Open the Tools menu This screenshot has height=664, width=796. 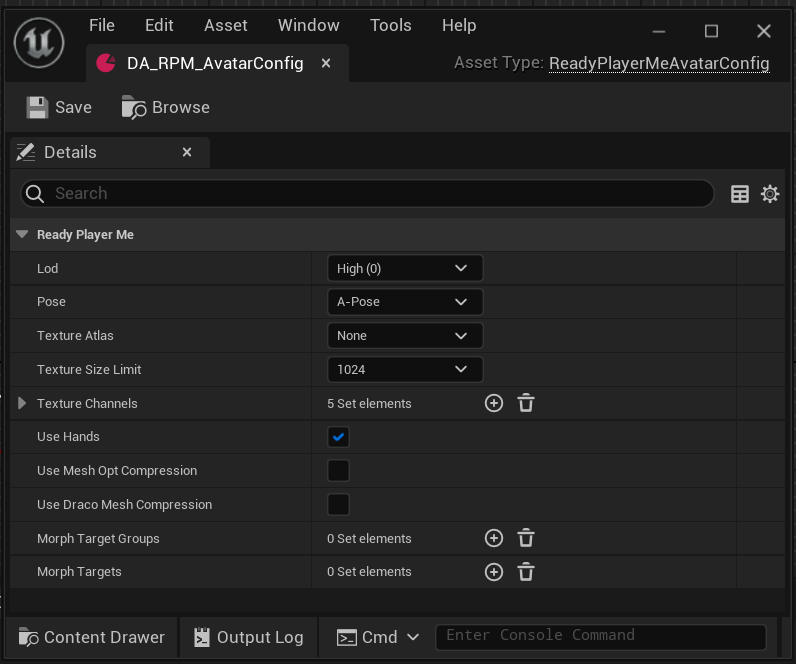click(x=390, y=25)
